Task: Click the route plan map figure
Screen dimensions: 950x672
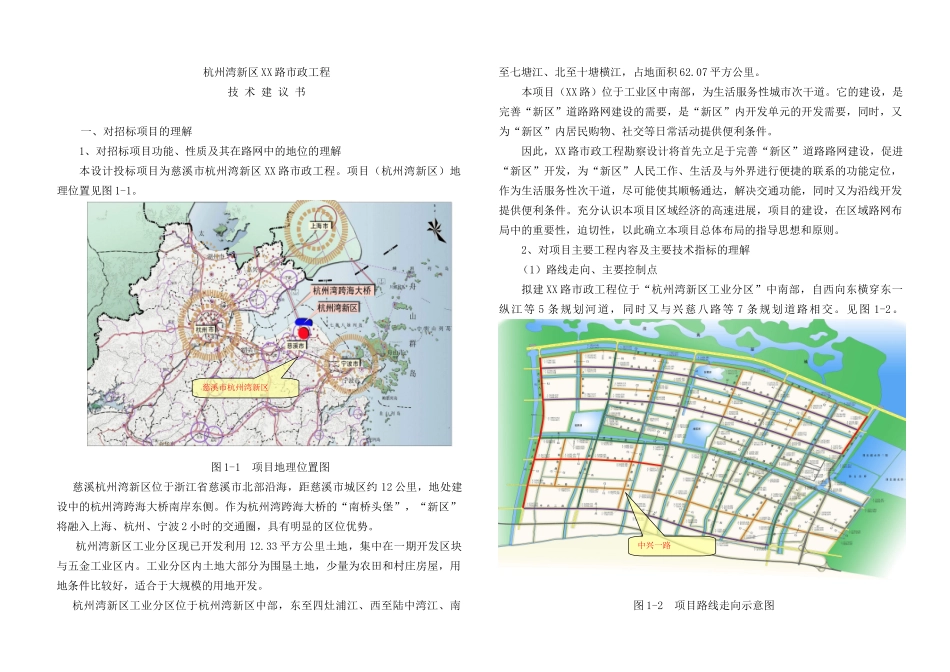Action: click(702, 448)
